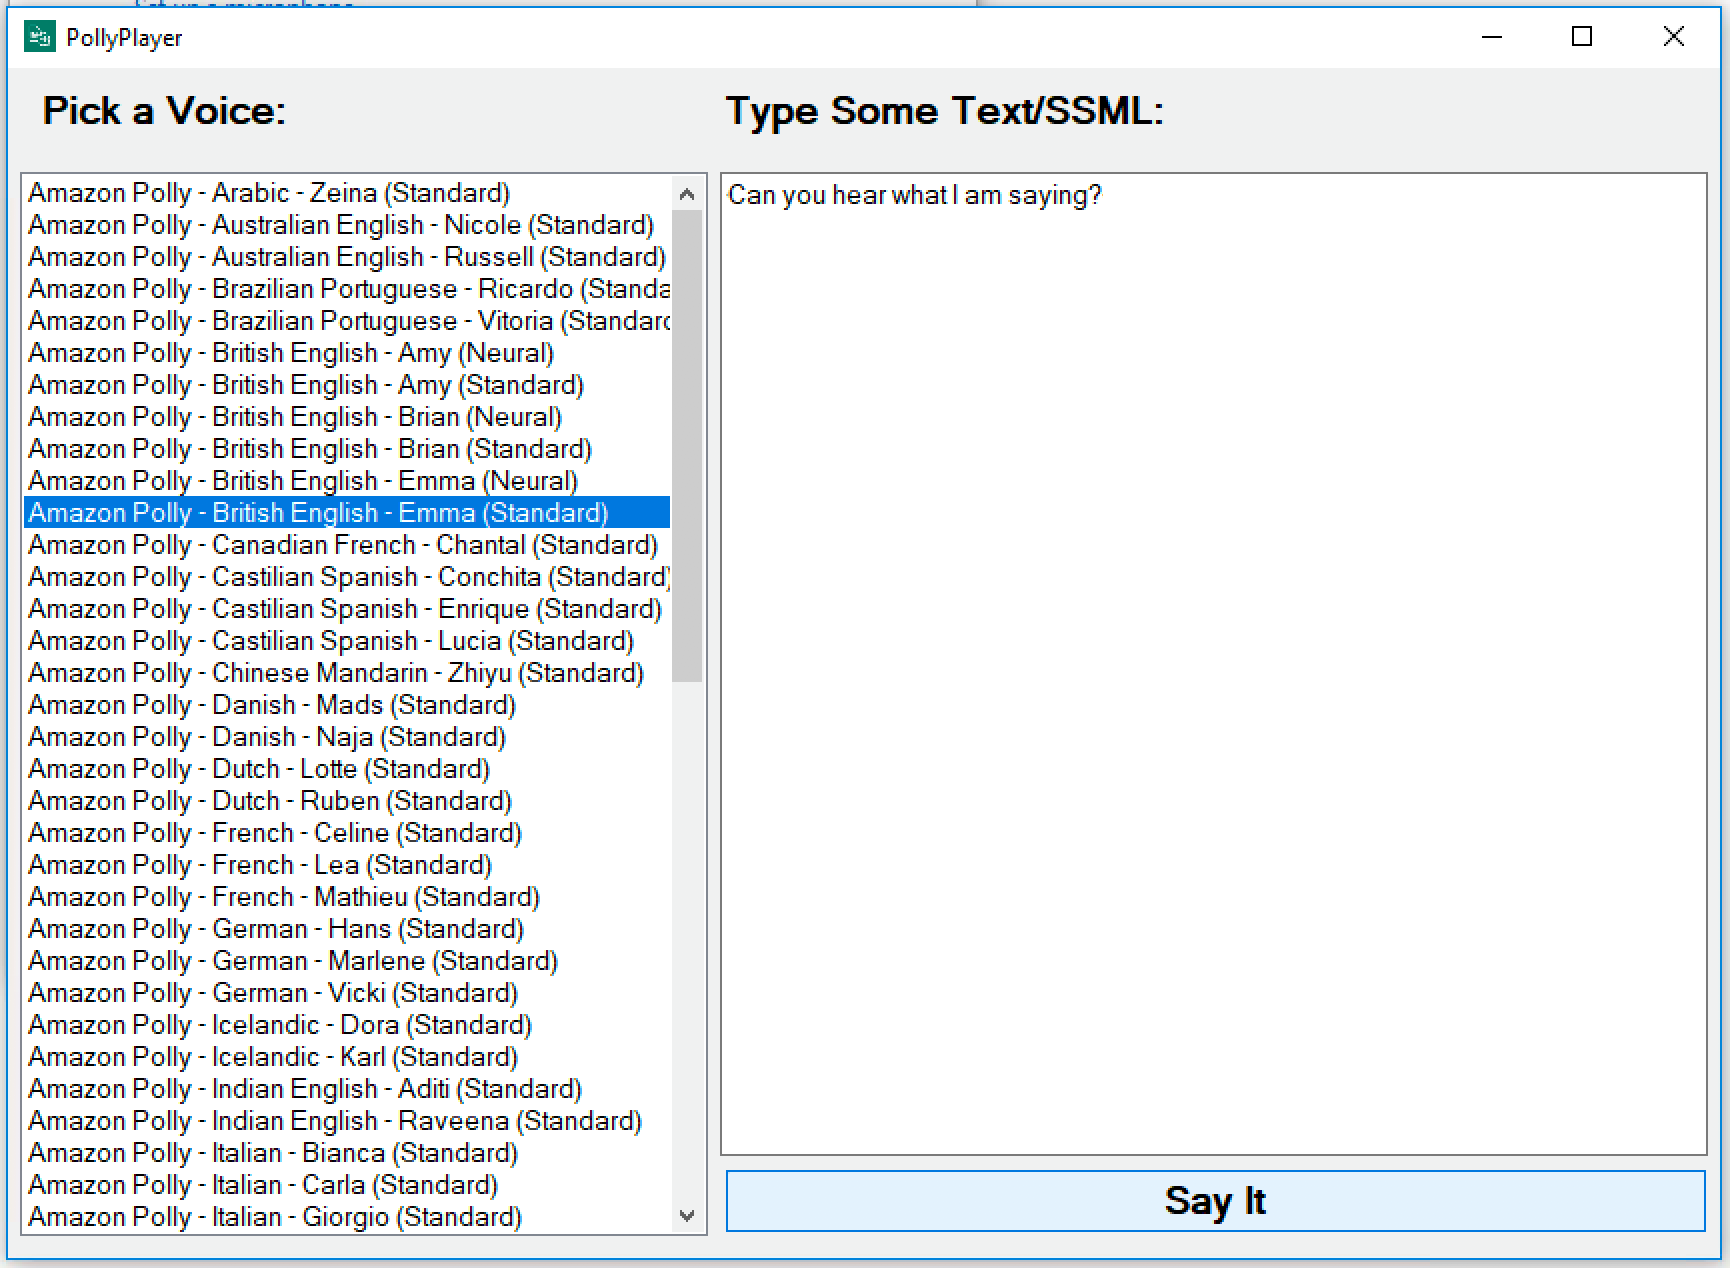
Task: Select German Hans (Standard) voice
Action: 276,929
